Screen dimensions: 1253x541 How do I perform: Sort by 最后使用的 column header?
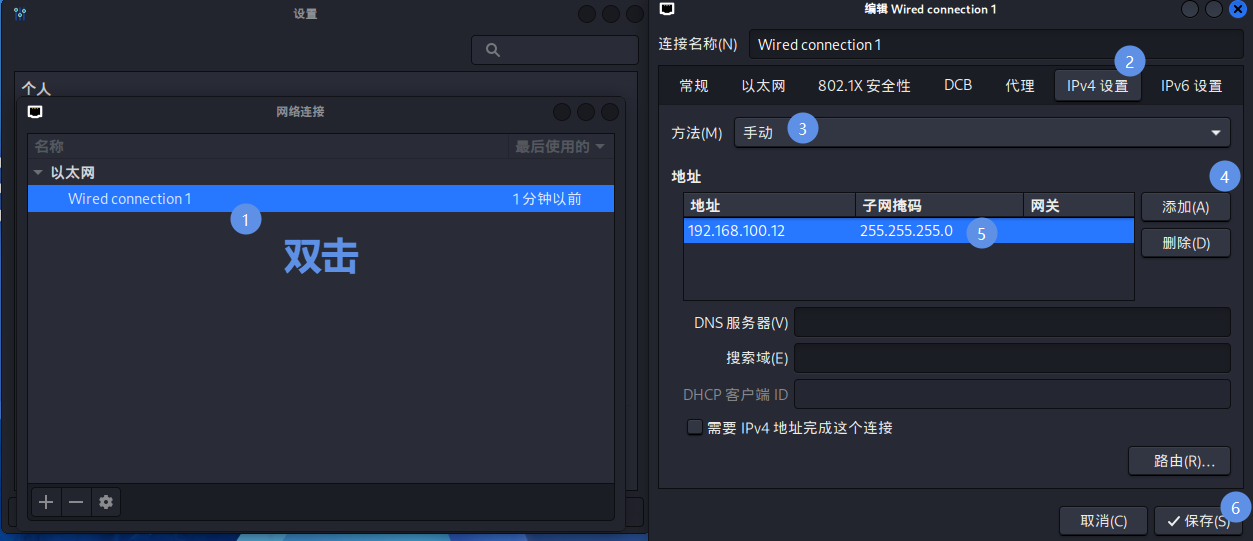point(559,147)
